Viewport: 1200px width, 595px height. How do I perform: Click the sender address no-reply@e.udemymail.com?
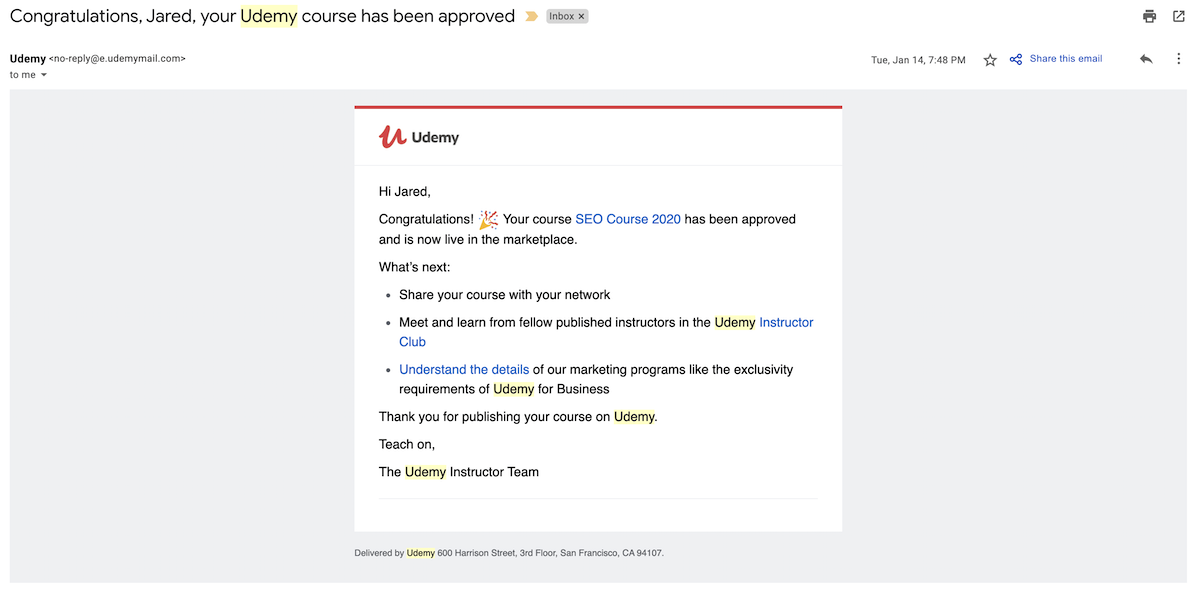(x=117, y=59)
